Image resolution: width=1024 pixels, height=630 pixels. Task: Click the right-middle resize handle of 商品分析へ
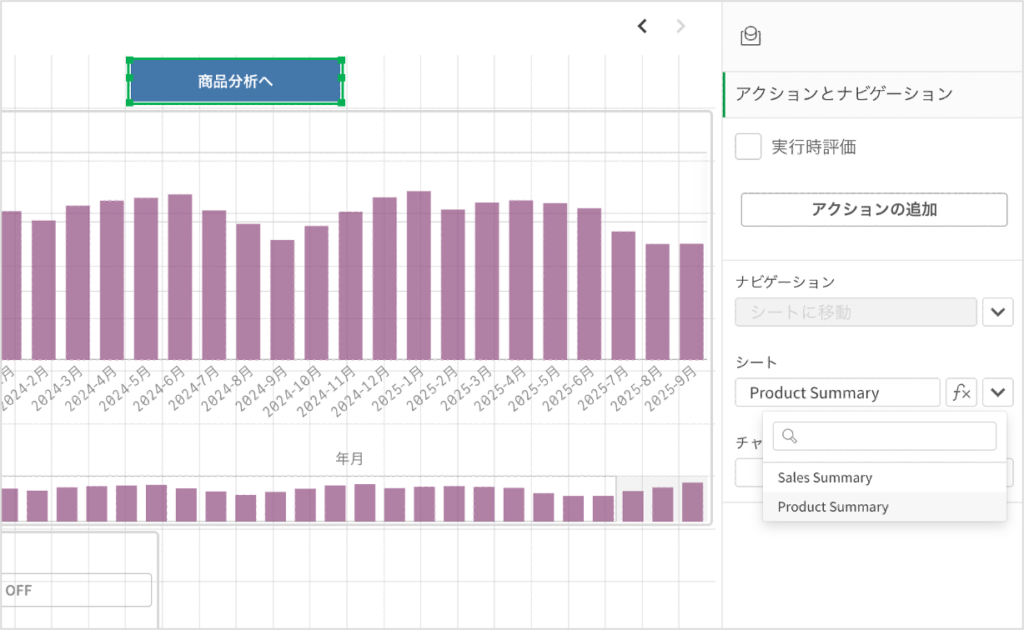(x=342, y=78)
